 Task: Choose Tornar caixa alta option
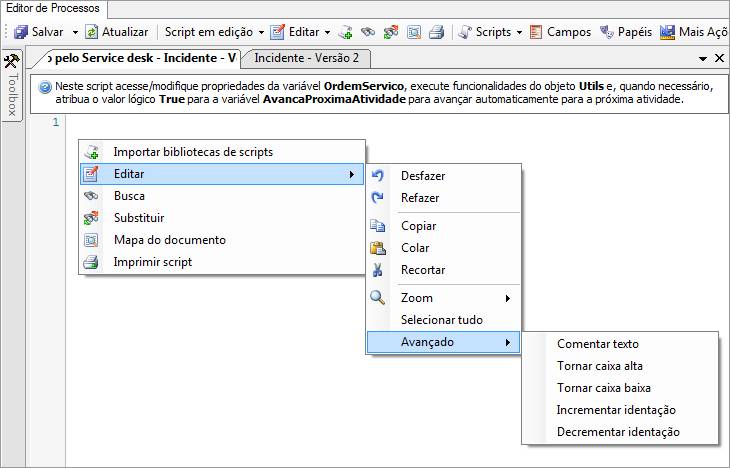tap(620, 366)
